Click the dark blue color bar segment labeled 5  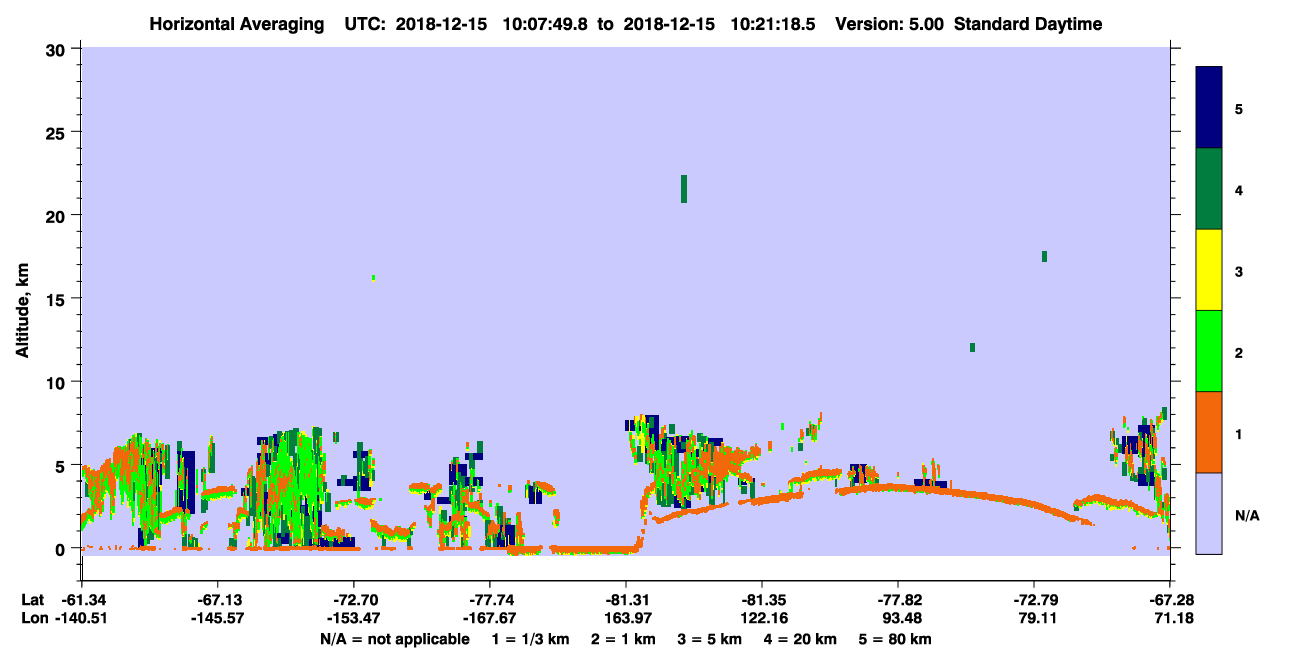click(x=1209, y=107)
